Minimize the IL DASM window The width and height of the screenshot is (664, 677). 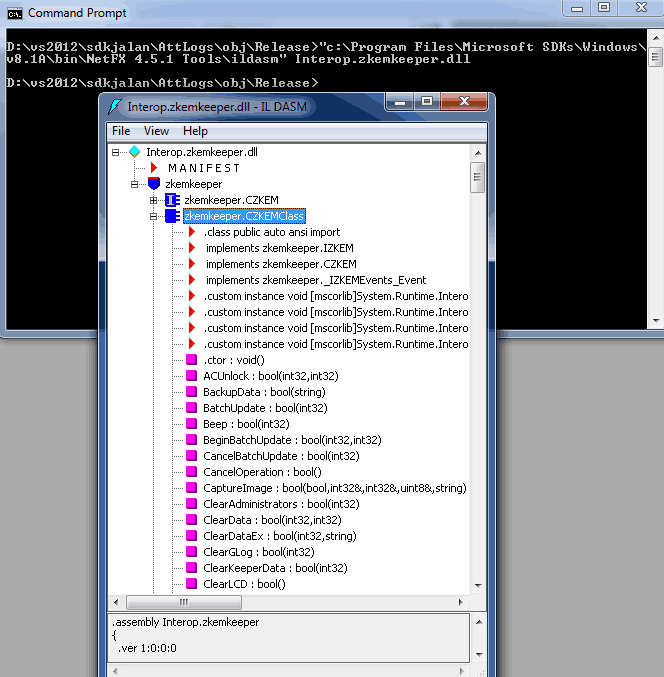[400, 101]
